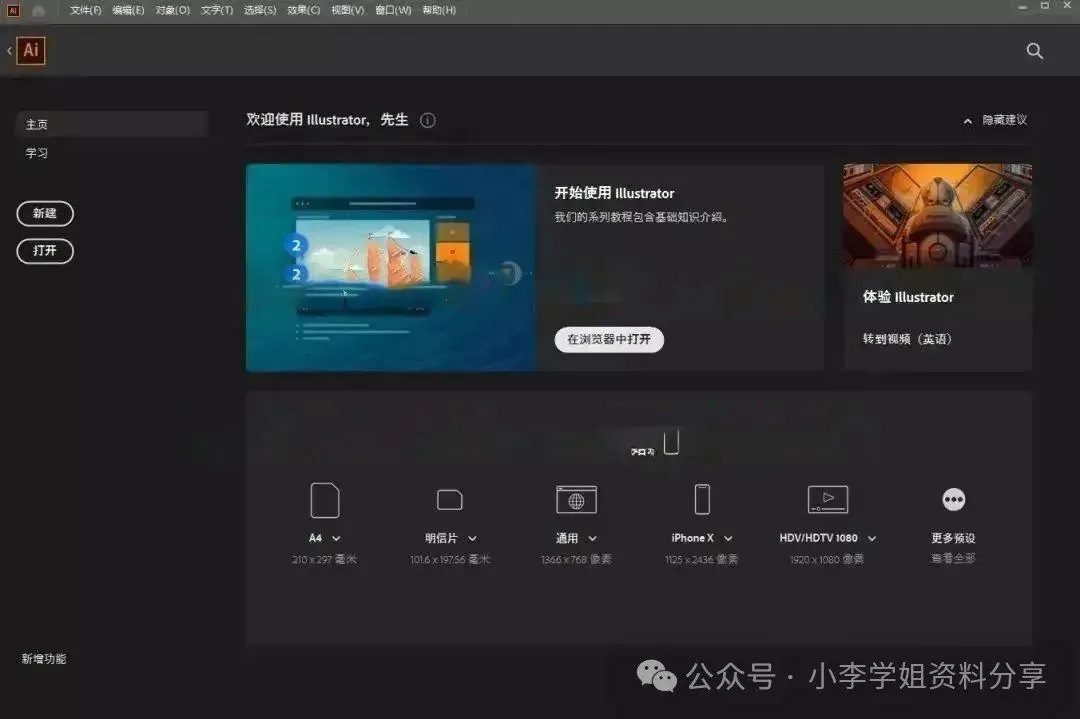Select the postcard (明信片) preset icon
The image size is (1080, 719).
click(450, 500)
